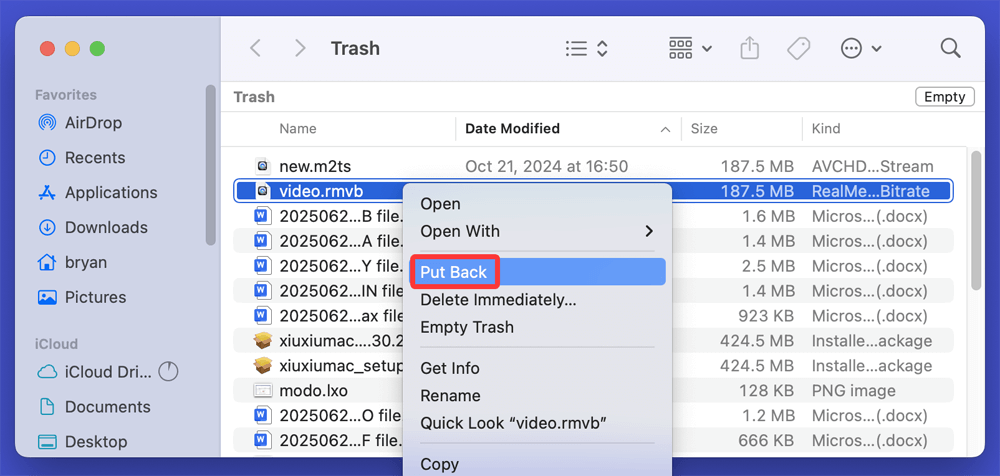1000x476 pixels.
Task: Open the More actions ellipsis menu
Action: pyautogui.click(x=860, y=48)
